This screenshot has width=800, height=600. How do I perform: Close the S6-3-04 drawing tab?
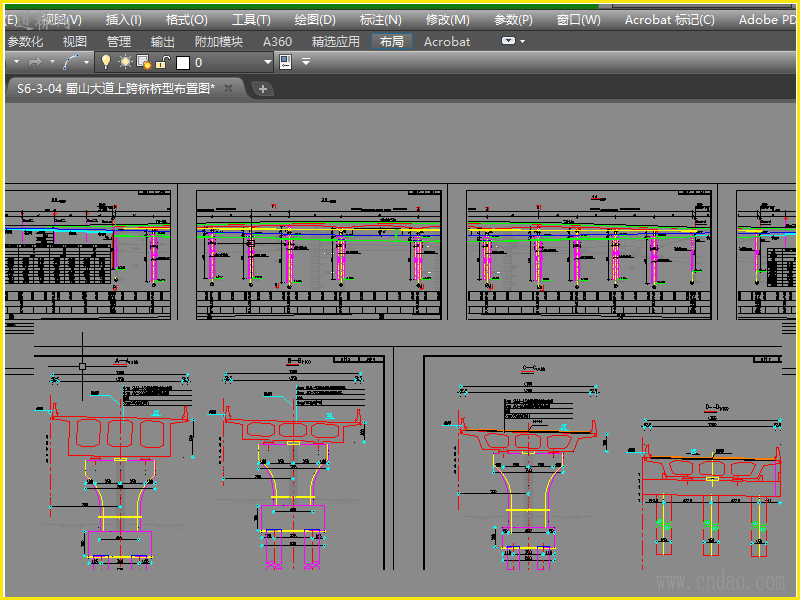228,88
